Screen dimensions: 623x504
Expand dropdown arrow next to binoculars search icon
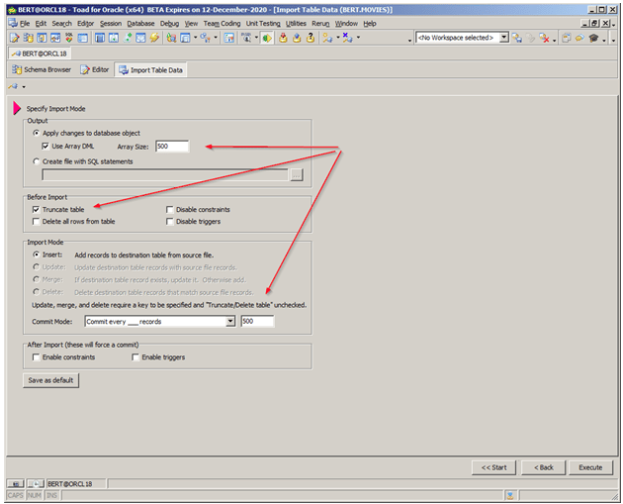(x=256, y=38)
